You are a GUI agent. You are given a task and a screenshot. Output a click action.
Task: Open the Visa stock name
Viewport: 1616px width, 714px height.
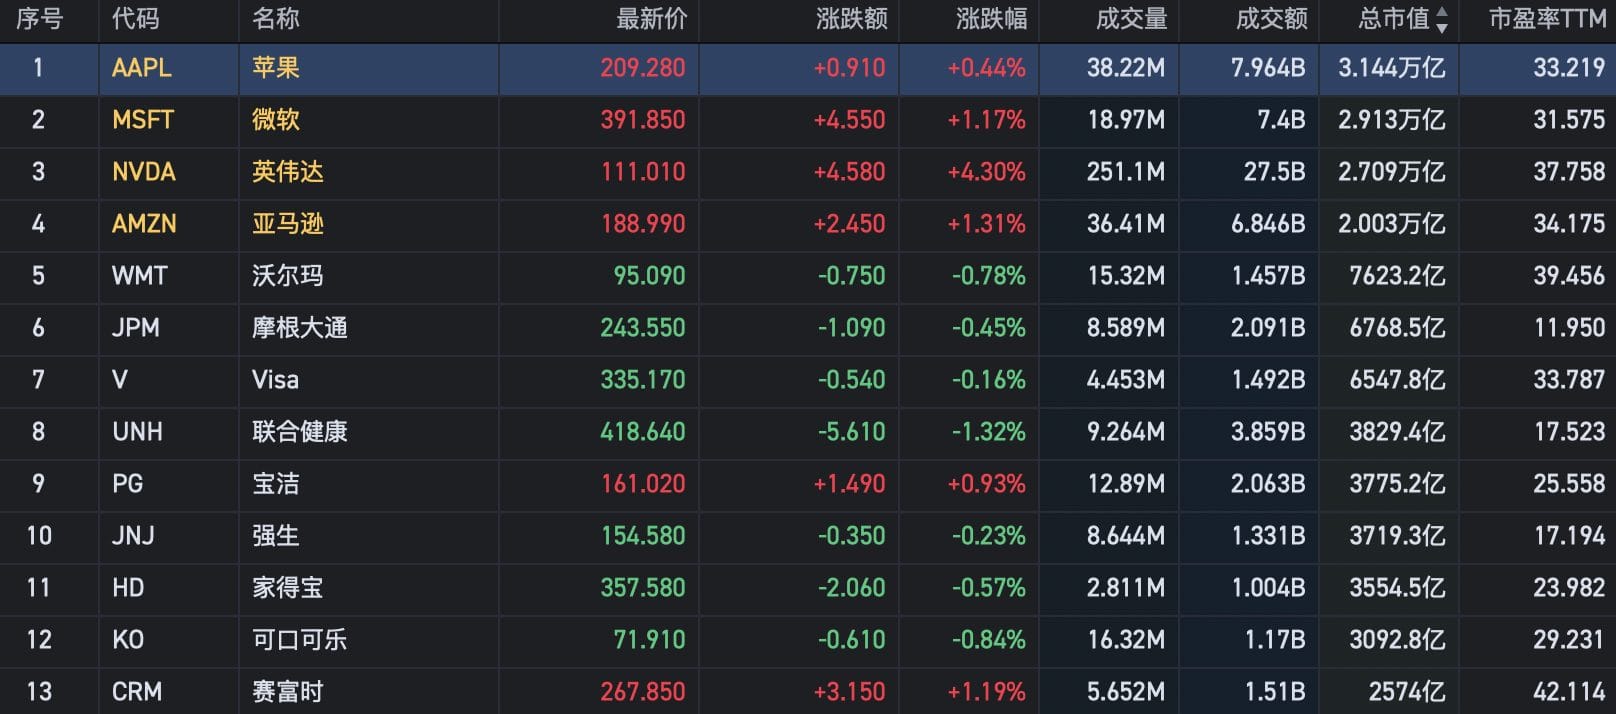pos(275,380)
